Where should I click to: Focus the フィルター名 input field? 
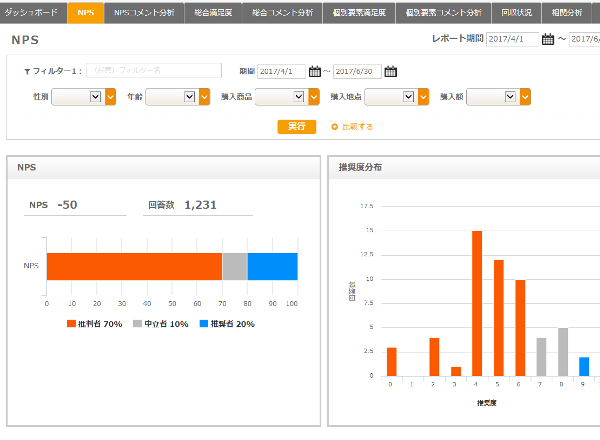point(154,71)
